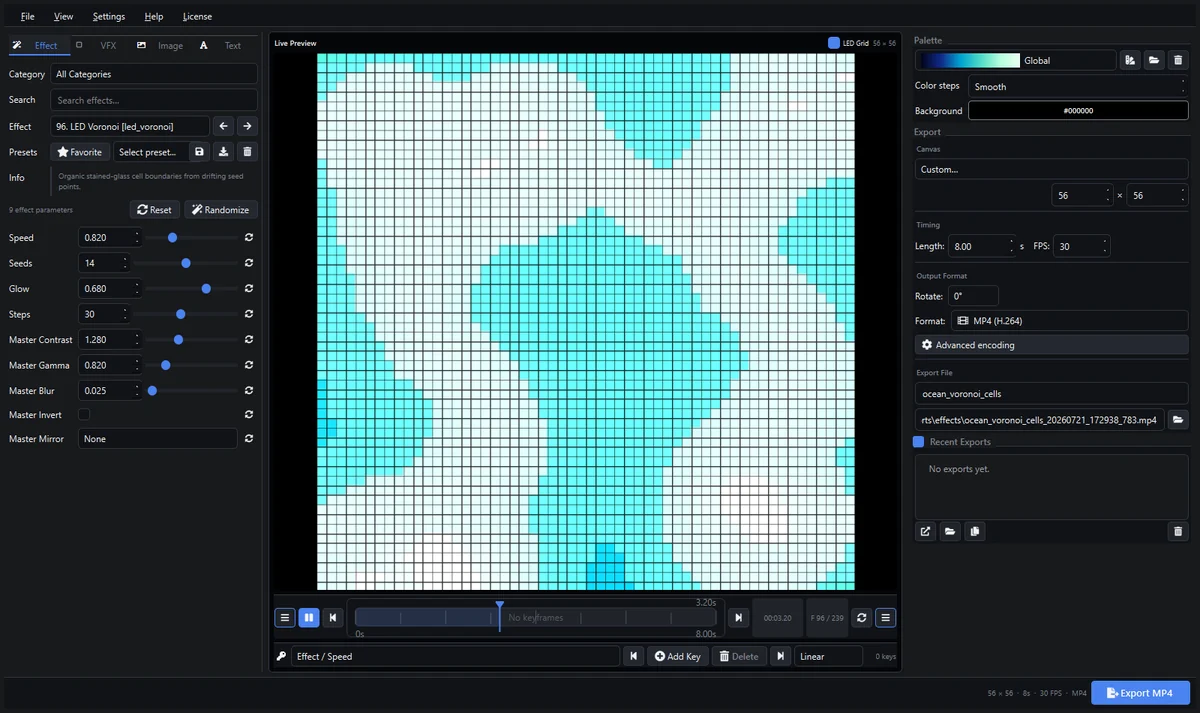Delete the palette with trash icon

(1178, 60)
